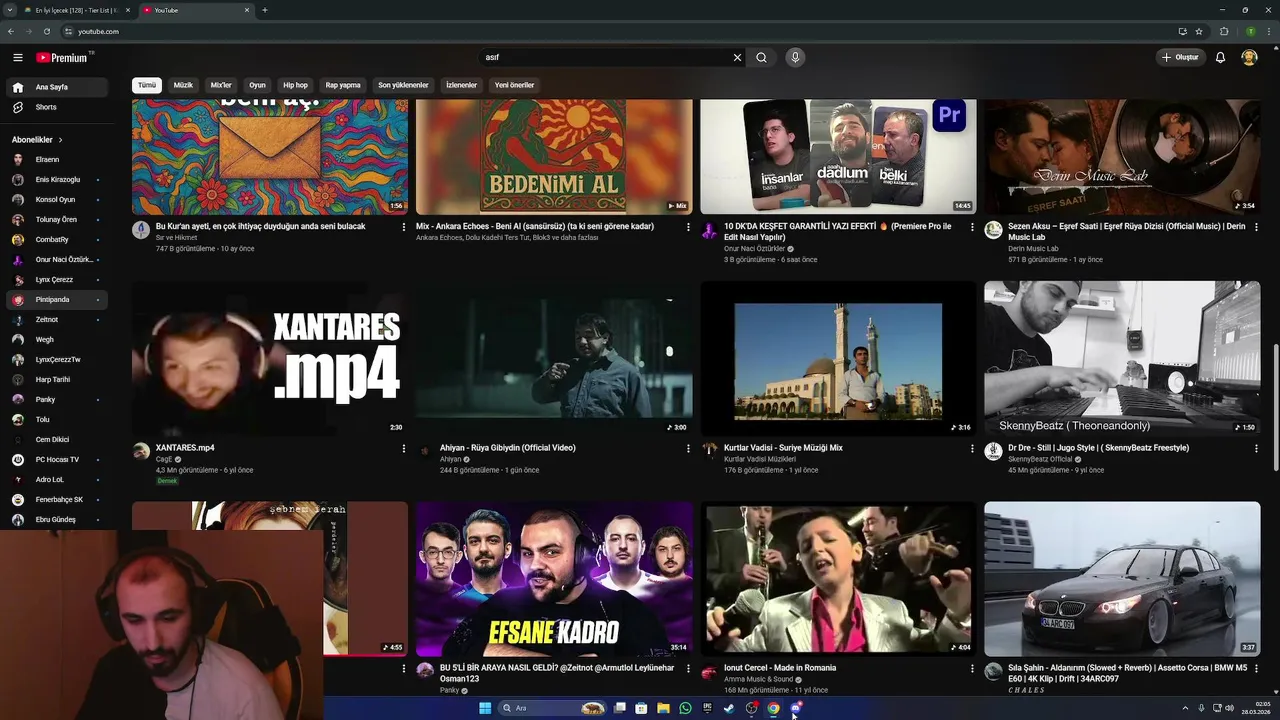Image resolution: width=1280 pixels, height=720 pixels.
Task: Select the İzlenenler filter chip
Action: pyautogui.click(x=461, y=85)
